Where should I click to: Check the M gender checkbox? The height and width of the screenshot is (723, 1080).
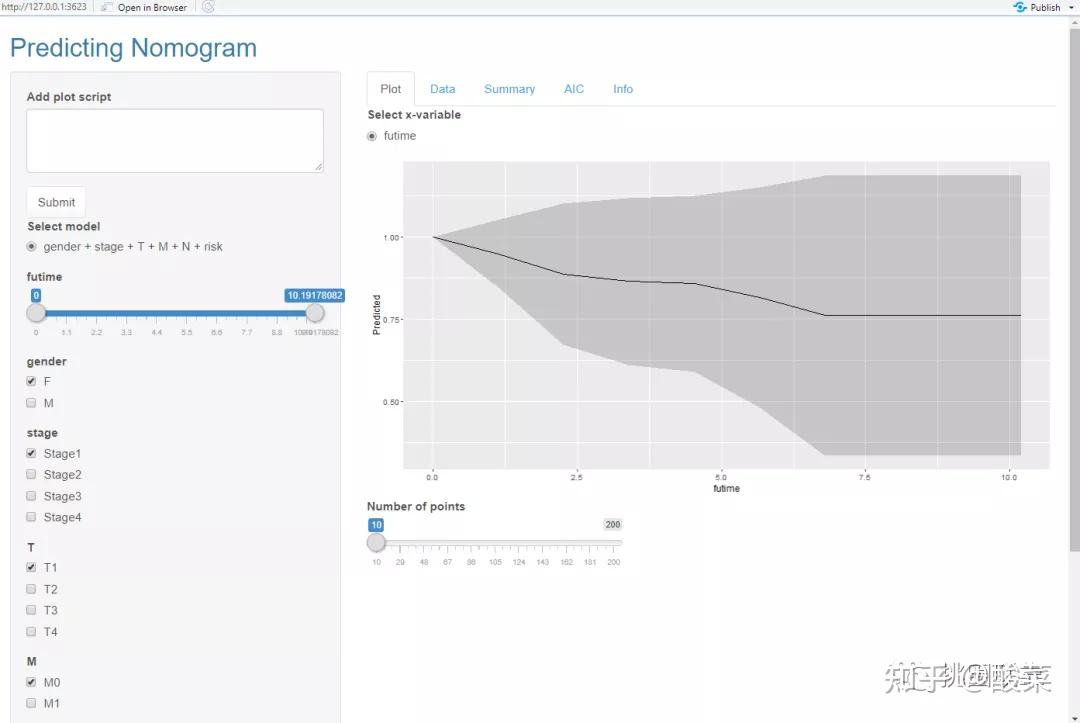coord(32,403)
